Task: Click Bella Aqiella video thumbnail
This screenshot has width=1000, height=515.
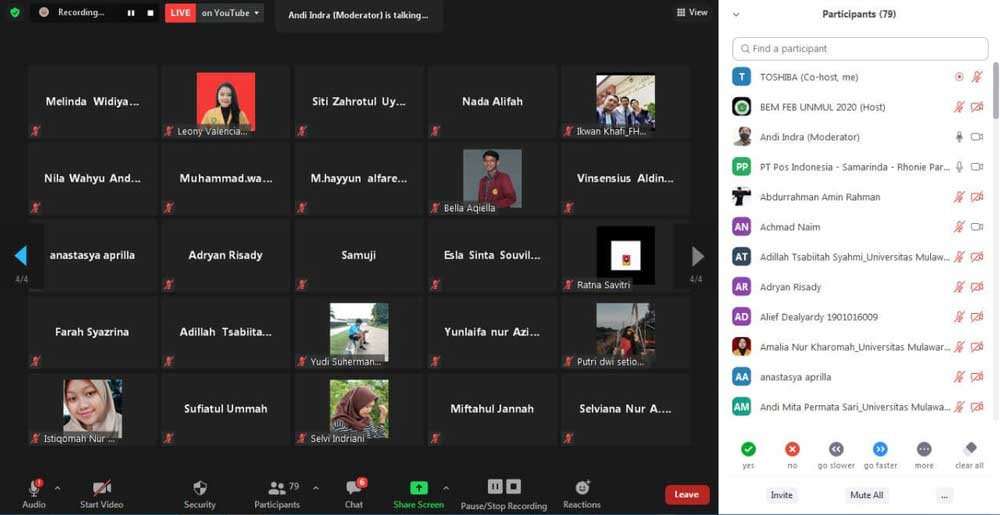Action: click(x=492, y=178)
